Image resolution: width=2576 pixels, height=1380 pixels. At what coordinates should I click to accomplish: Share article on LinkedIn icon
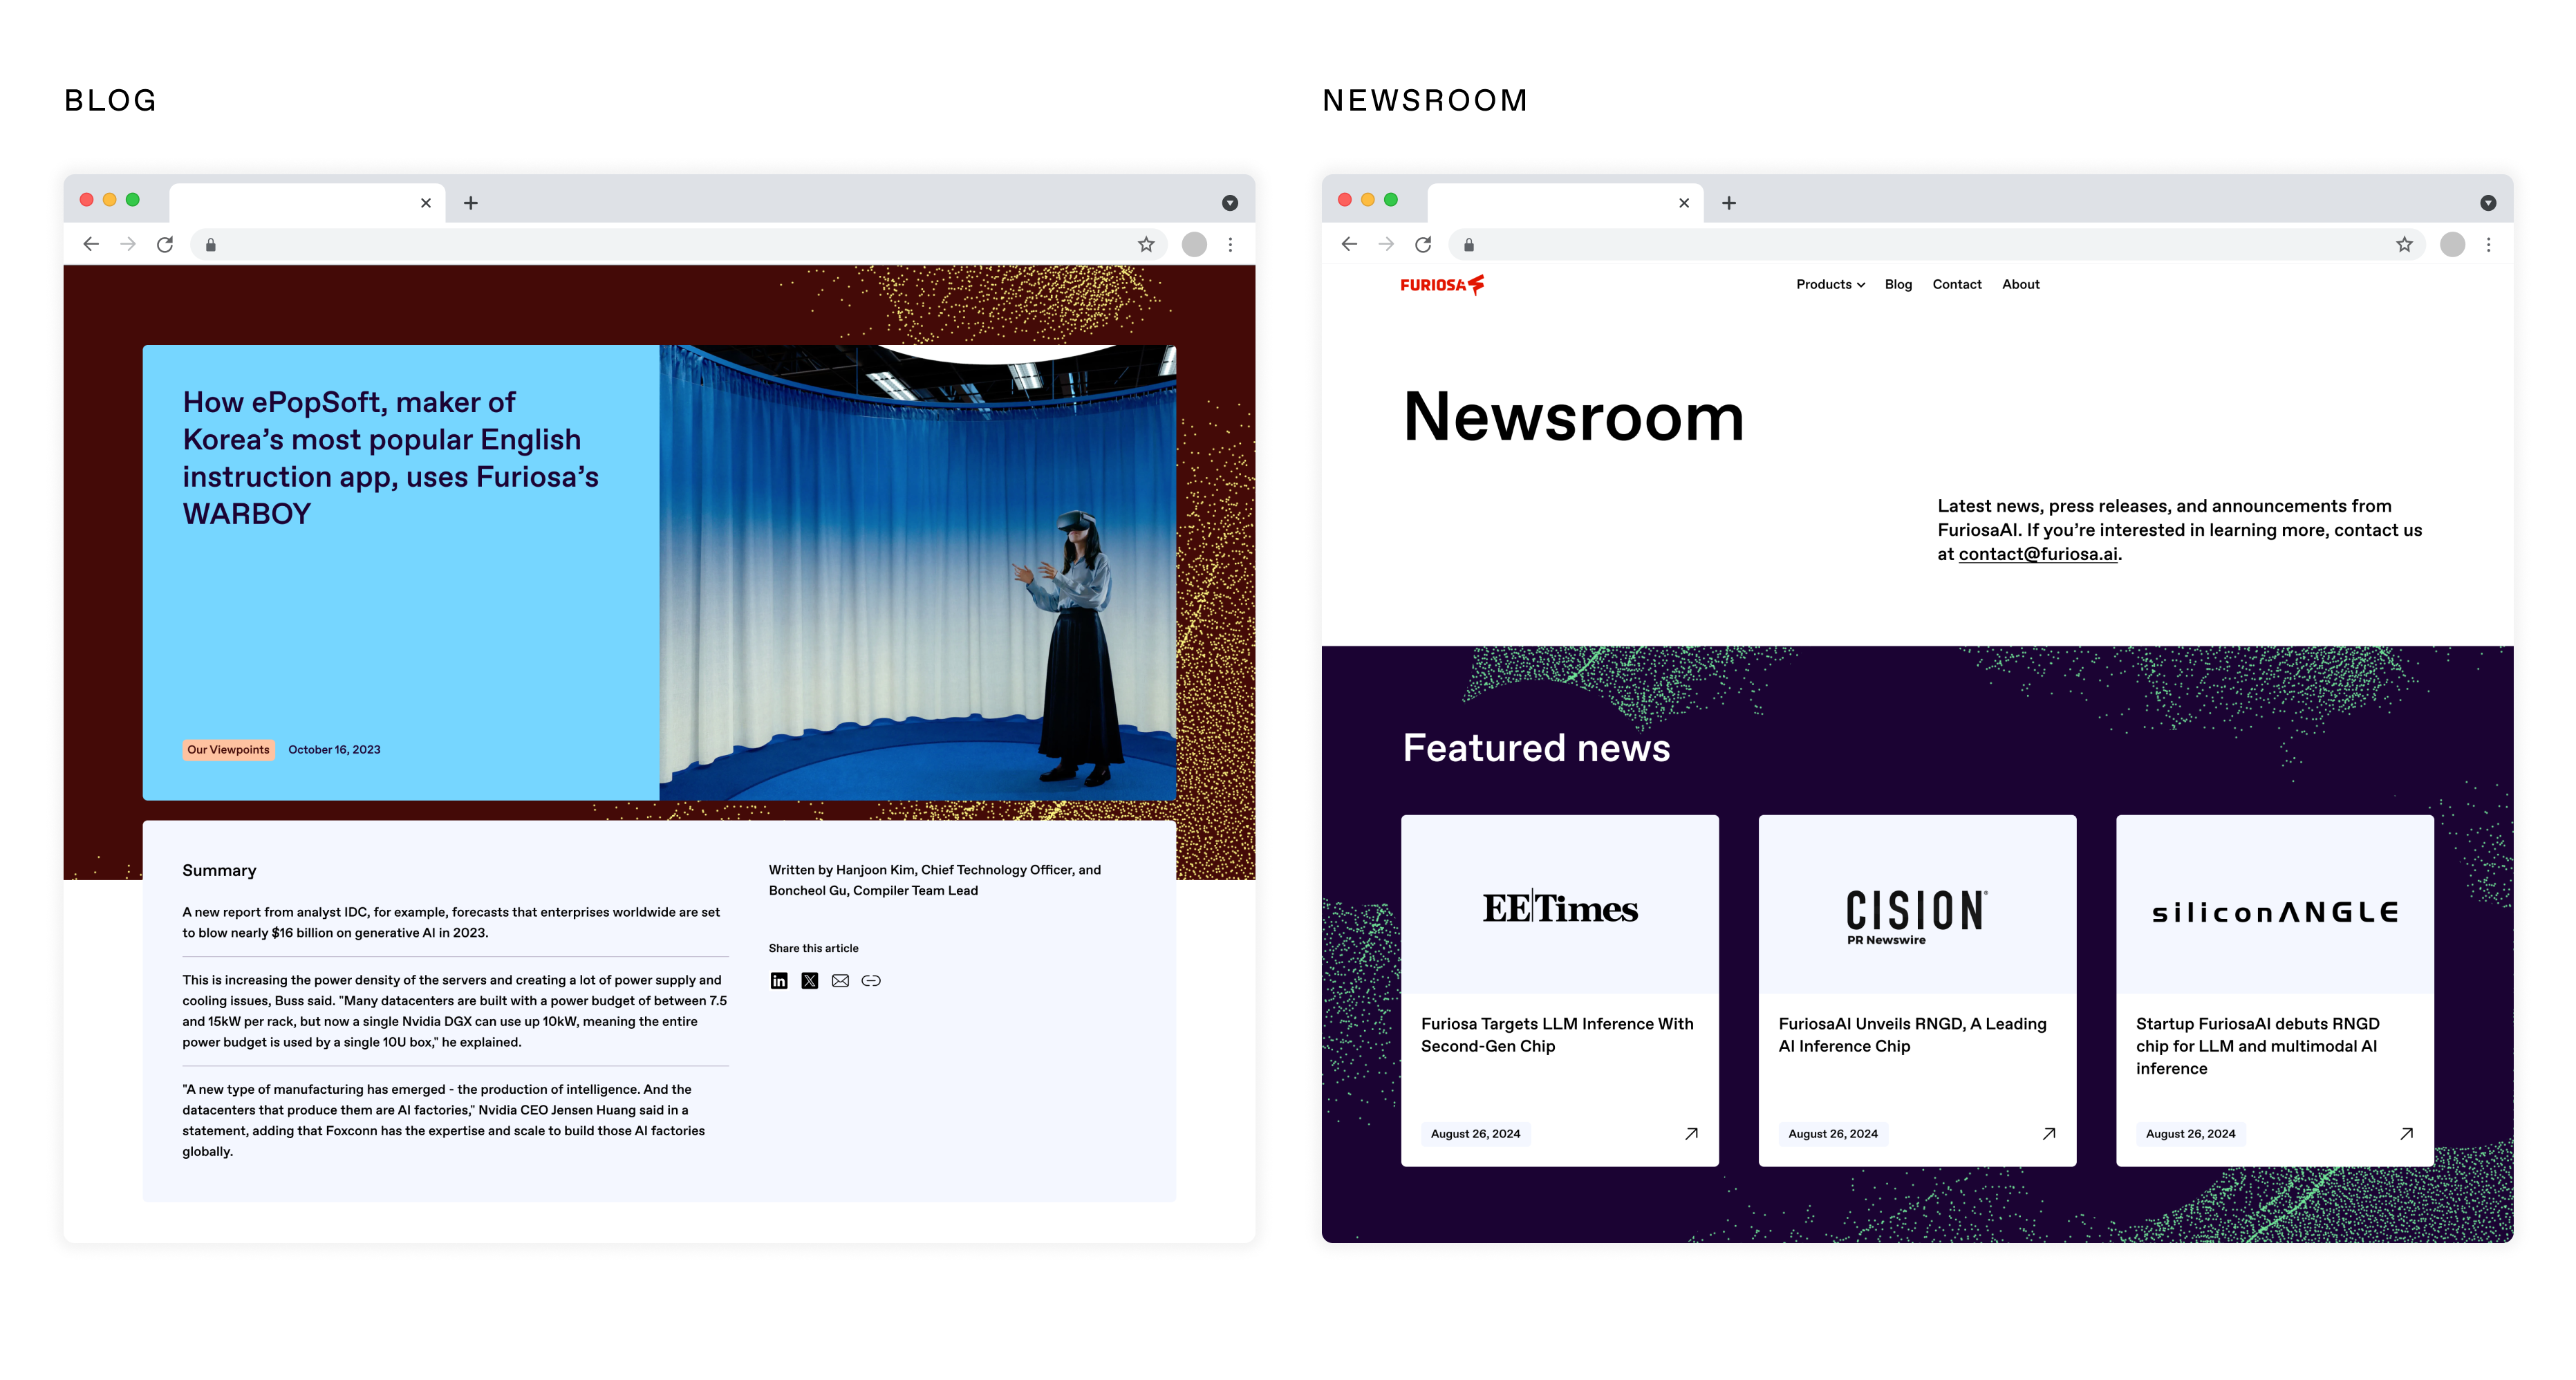[x=779, y=981]
